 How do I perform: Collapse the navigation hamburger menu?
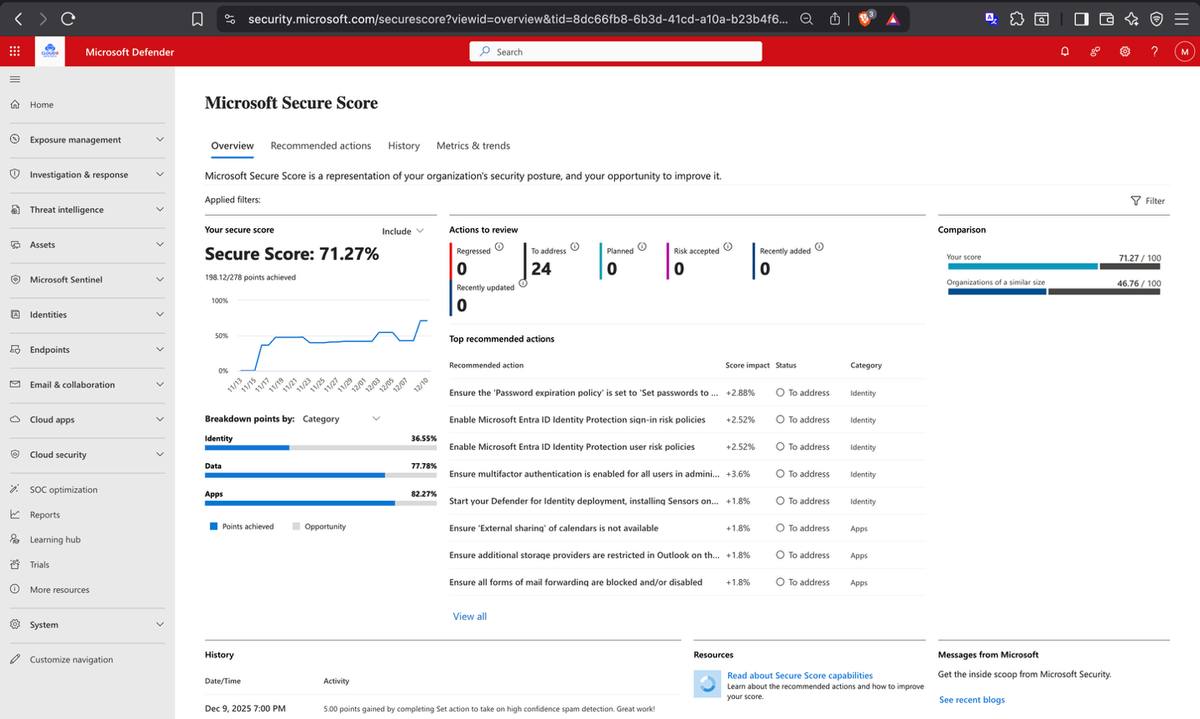(x=15, y=79)
